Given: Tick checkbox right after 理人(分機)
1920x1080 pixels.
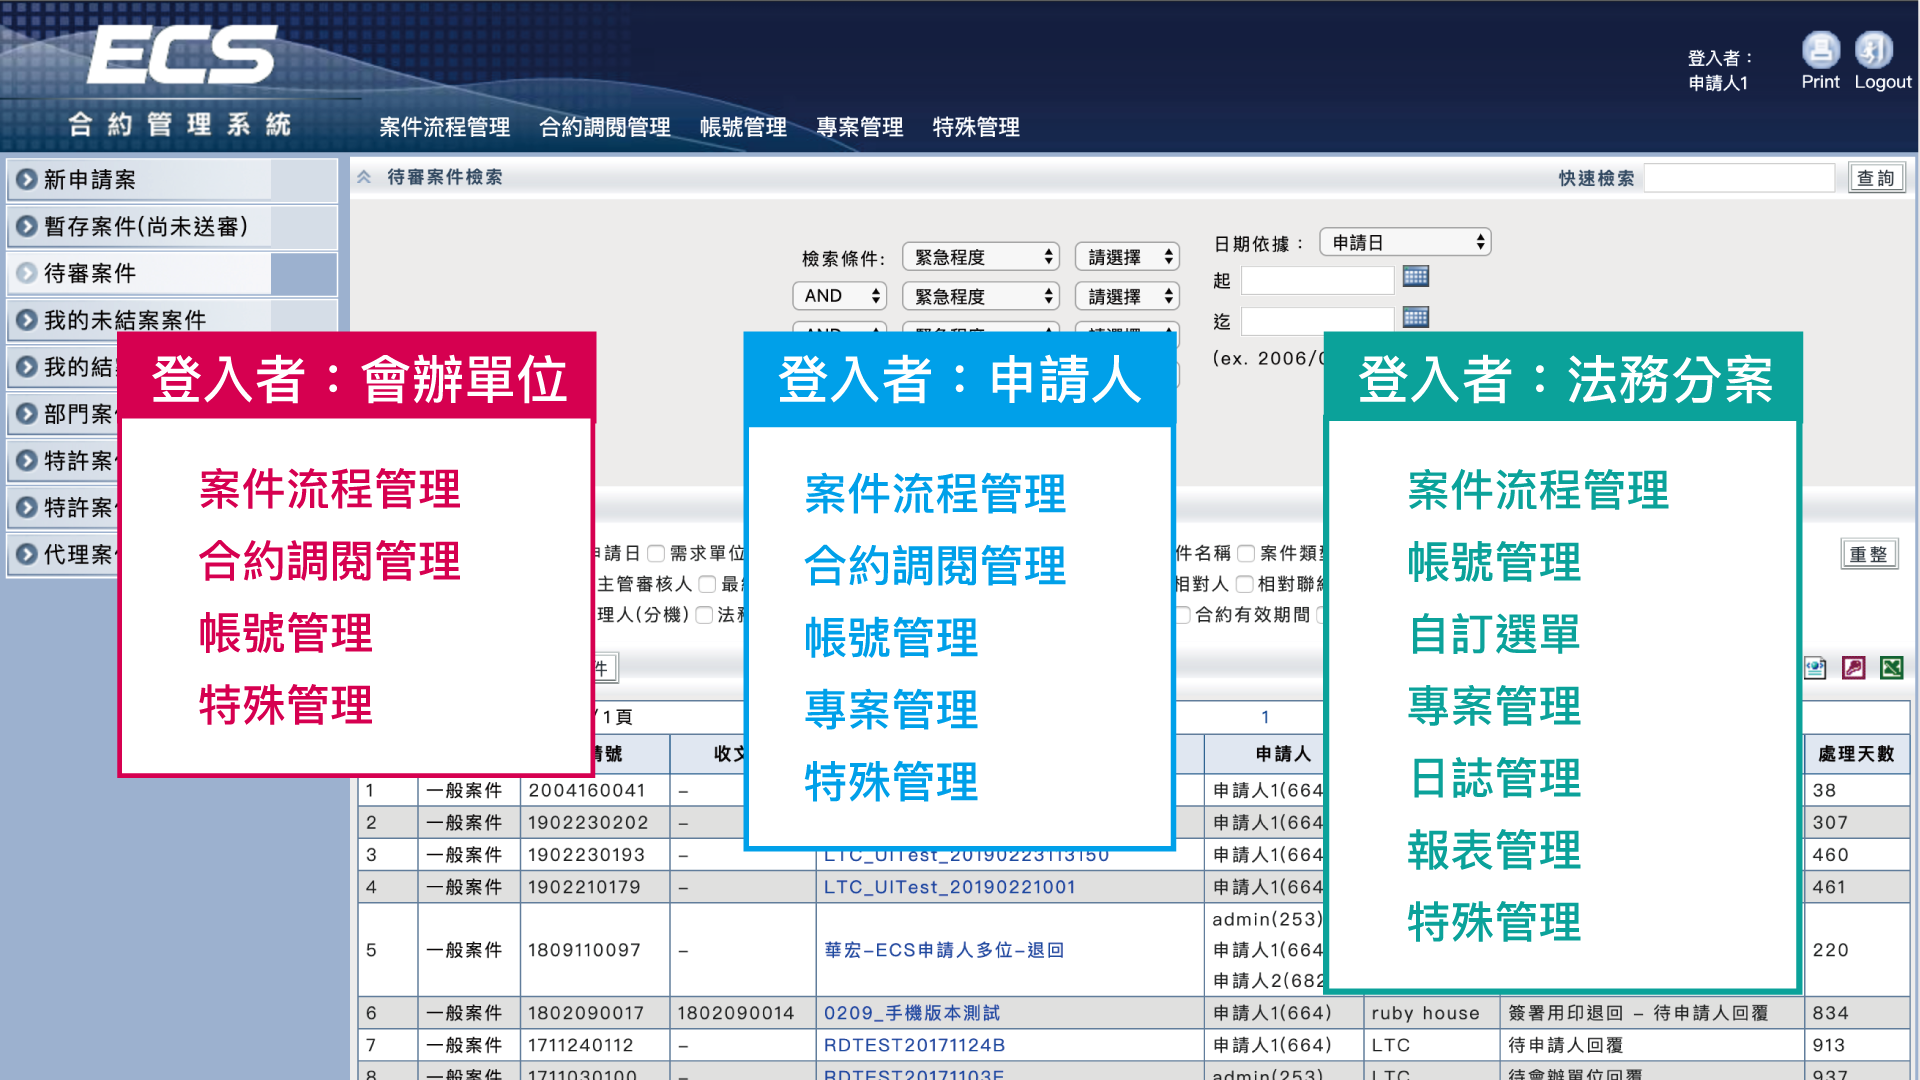Looking at the screenshot, I should pyautogui.click(x=704, y=616).
